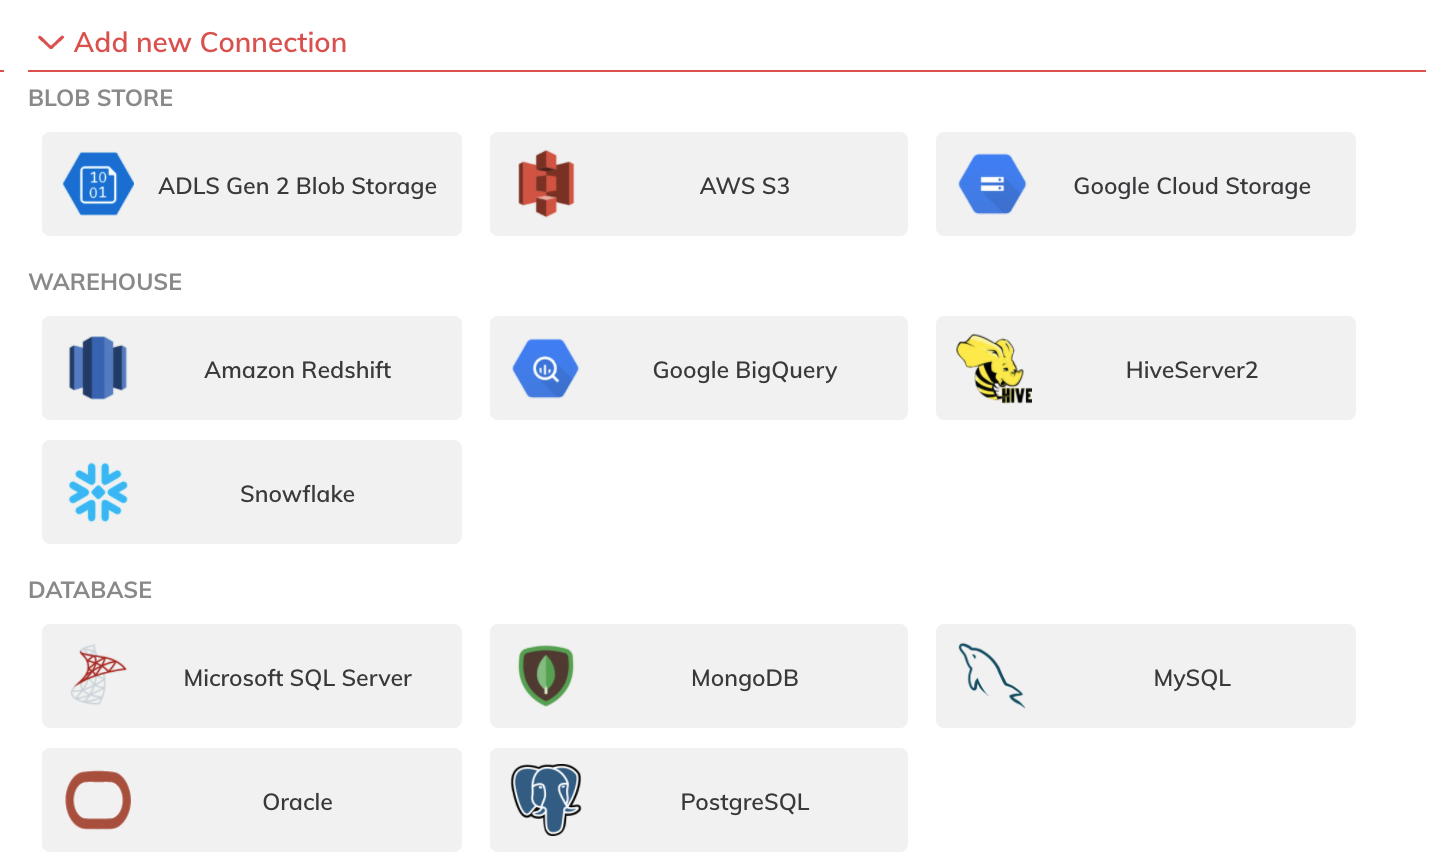Choose the Oracle label
Viewport: 1436px width, 852px height.
coord(297,802)
